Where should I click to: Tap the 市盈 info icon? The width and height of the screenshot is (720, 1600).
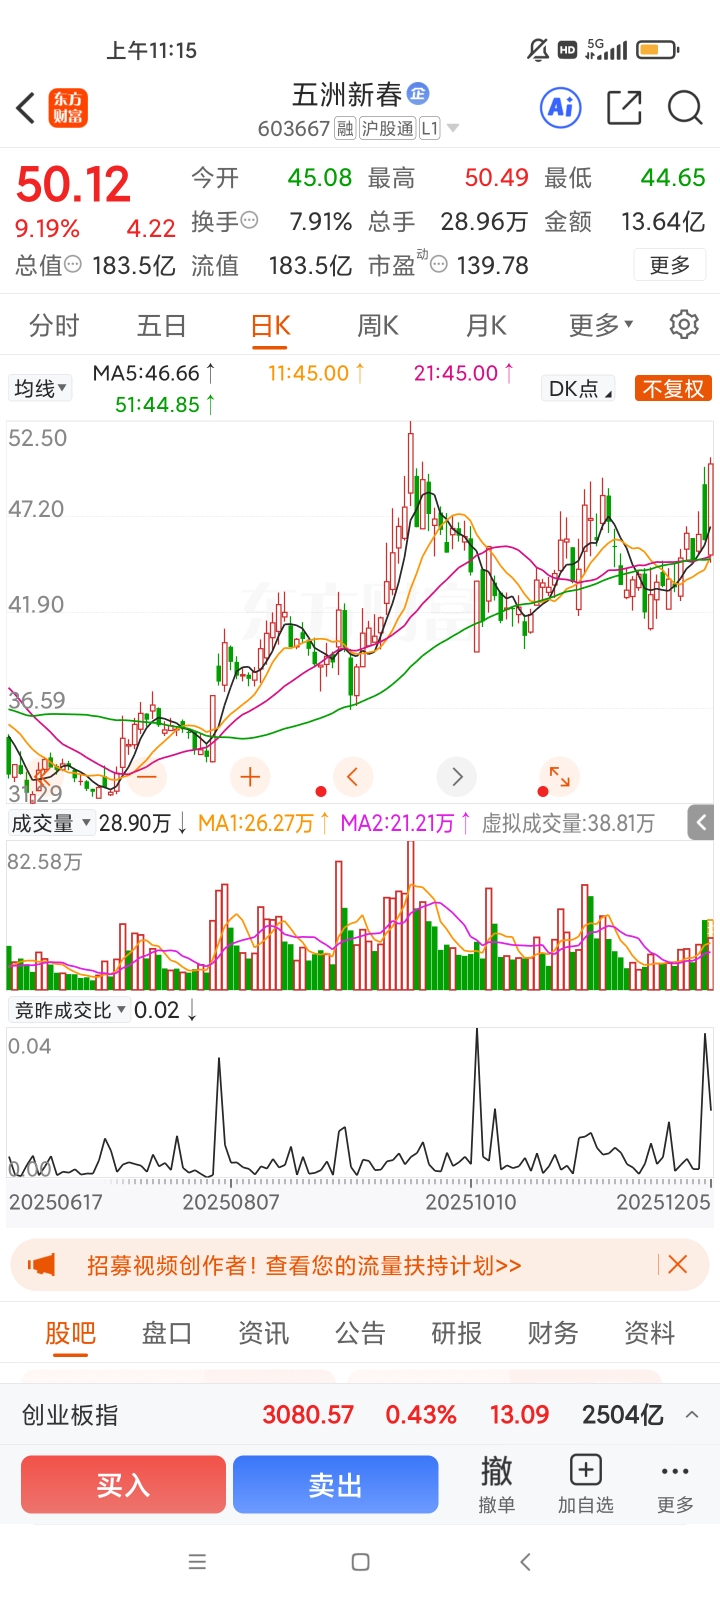439,265
